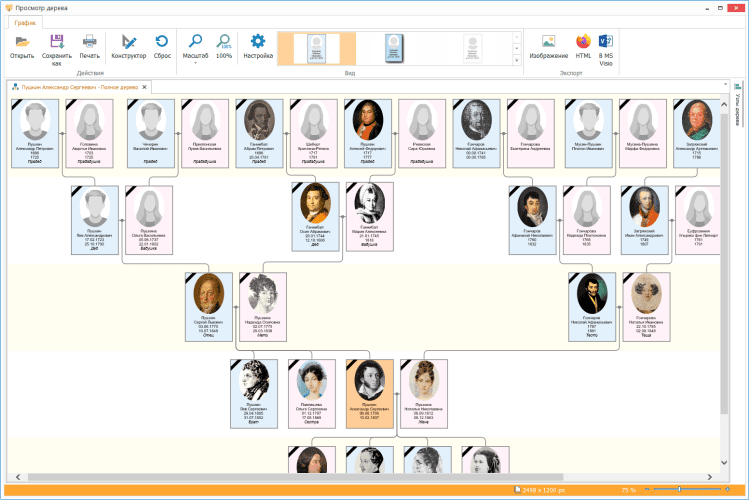Select the Афанасий Николаевич Гончаров card

coord(532,220)
